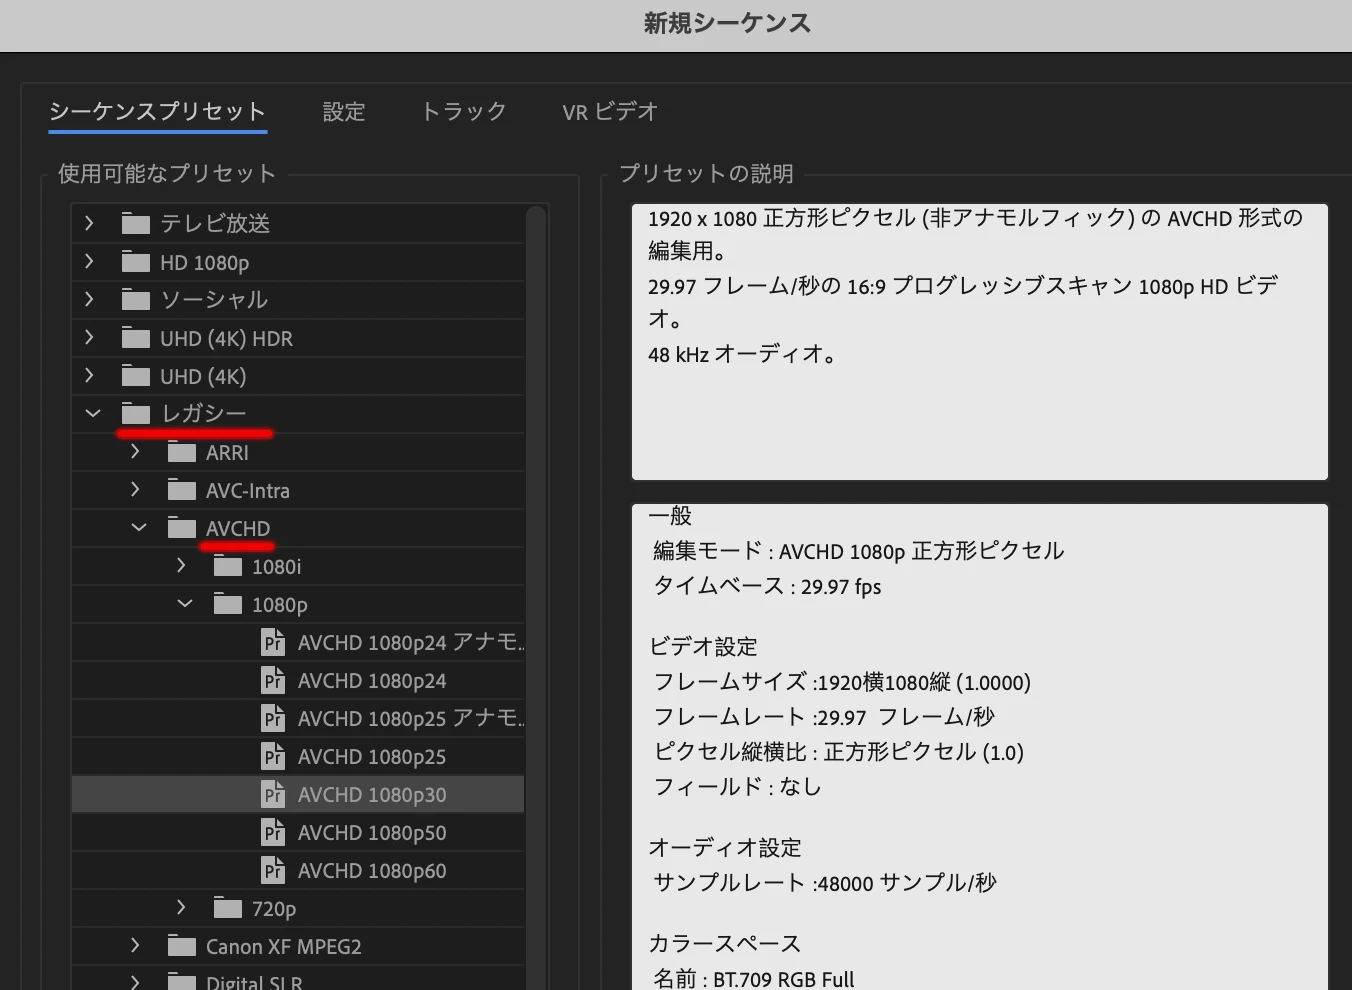This screenshot has width=1352, height=990.
Task: Switch to the トラック tab
Action: (464, 112)
